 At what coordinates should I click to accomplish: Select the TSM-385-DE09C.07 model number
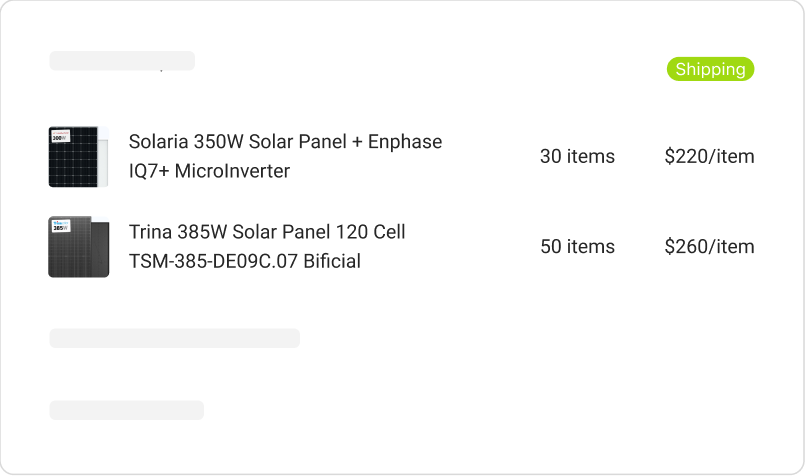pos(213,261)
